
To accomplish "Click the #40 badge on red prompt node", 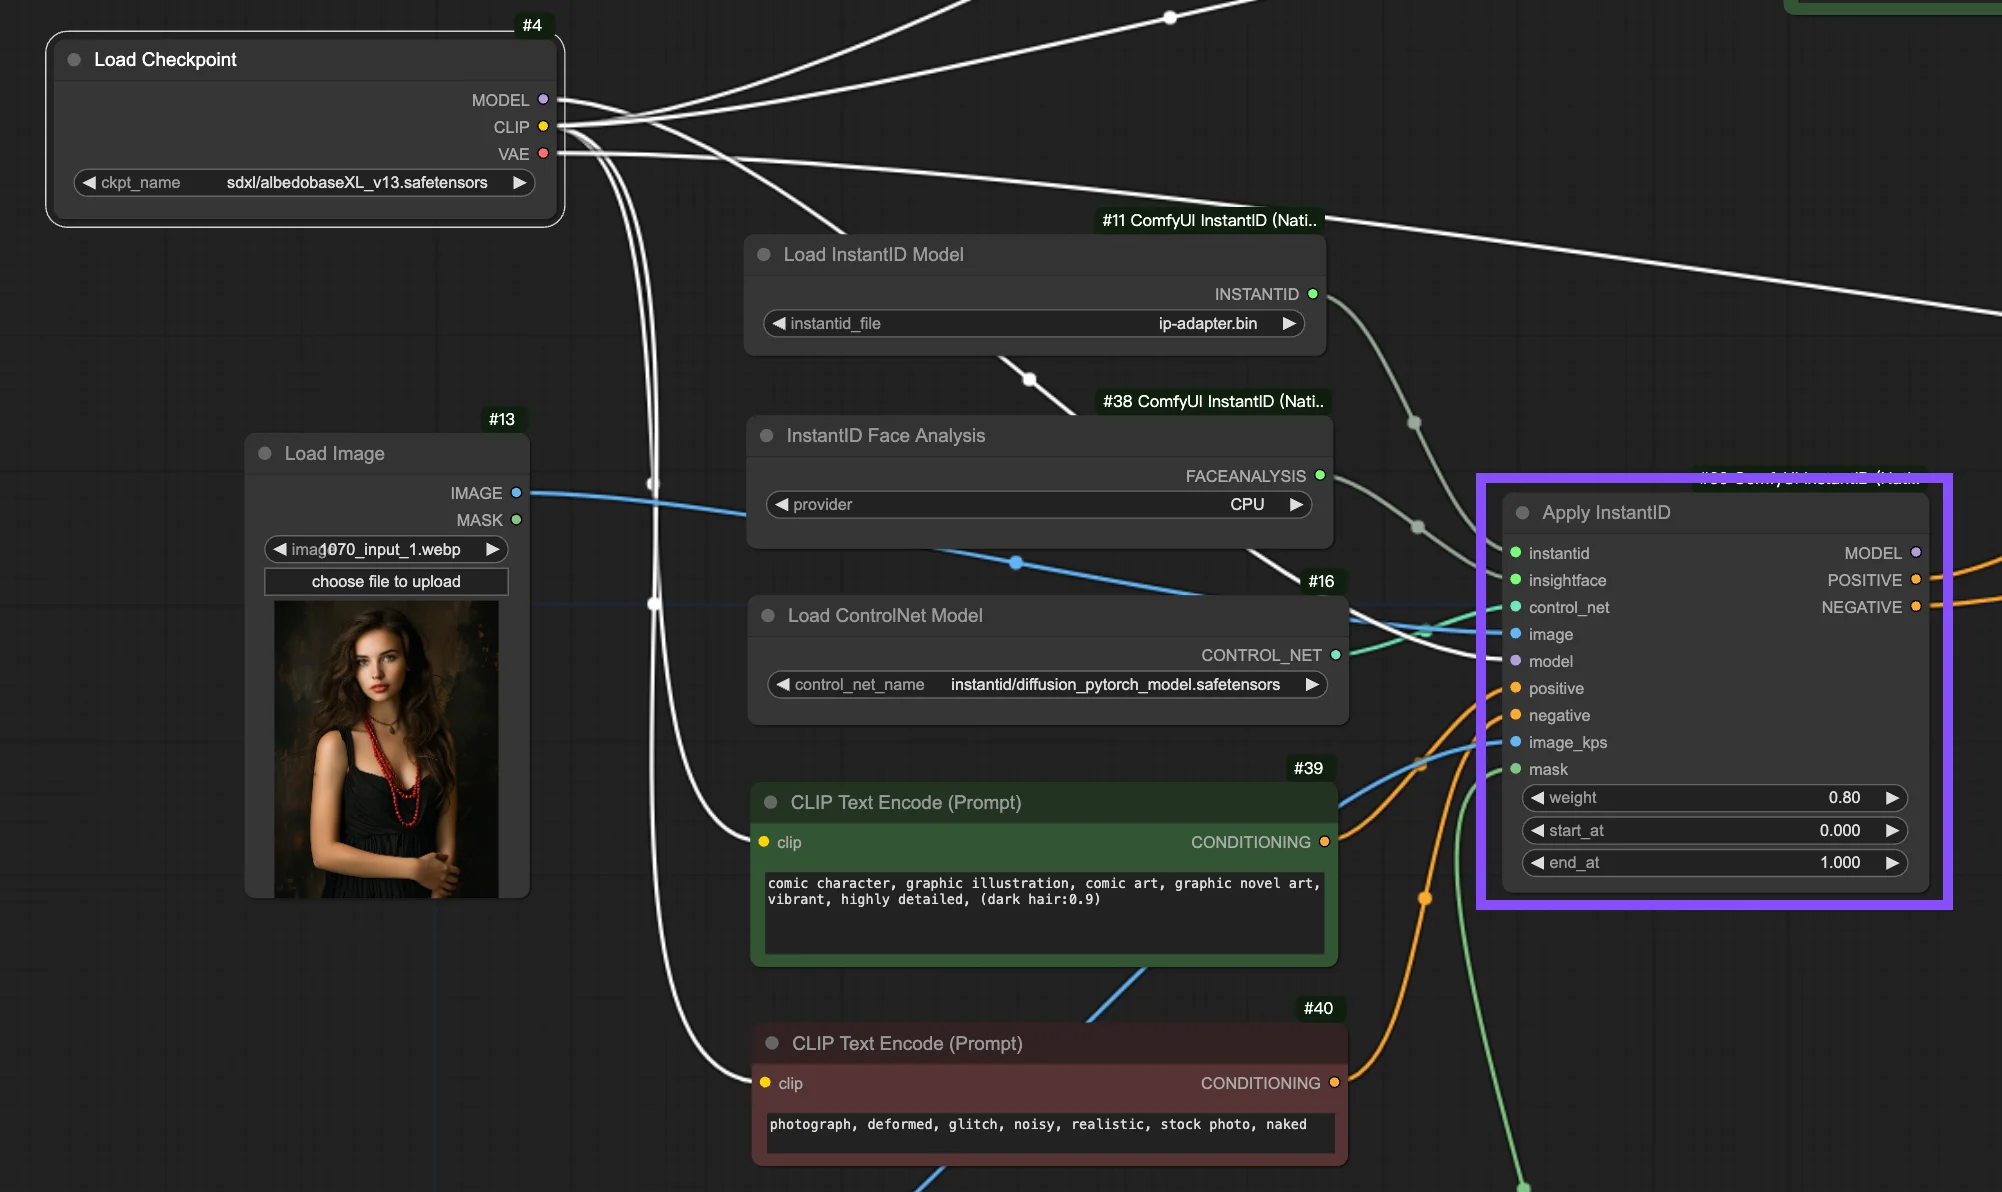I will 1318,1008.
